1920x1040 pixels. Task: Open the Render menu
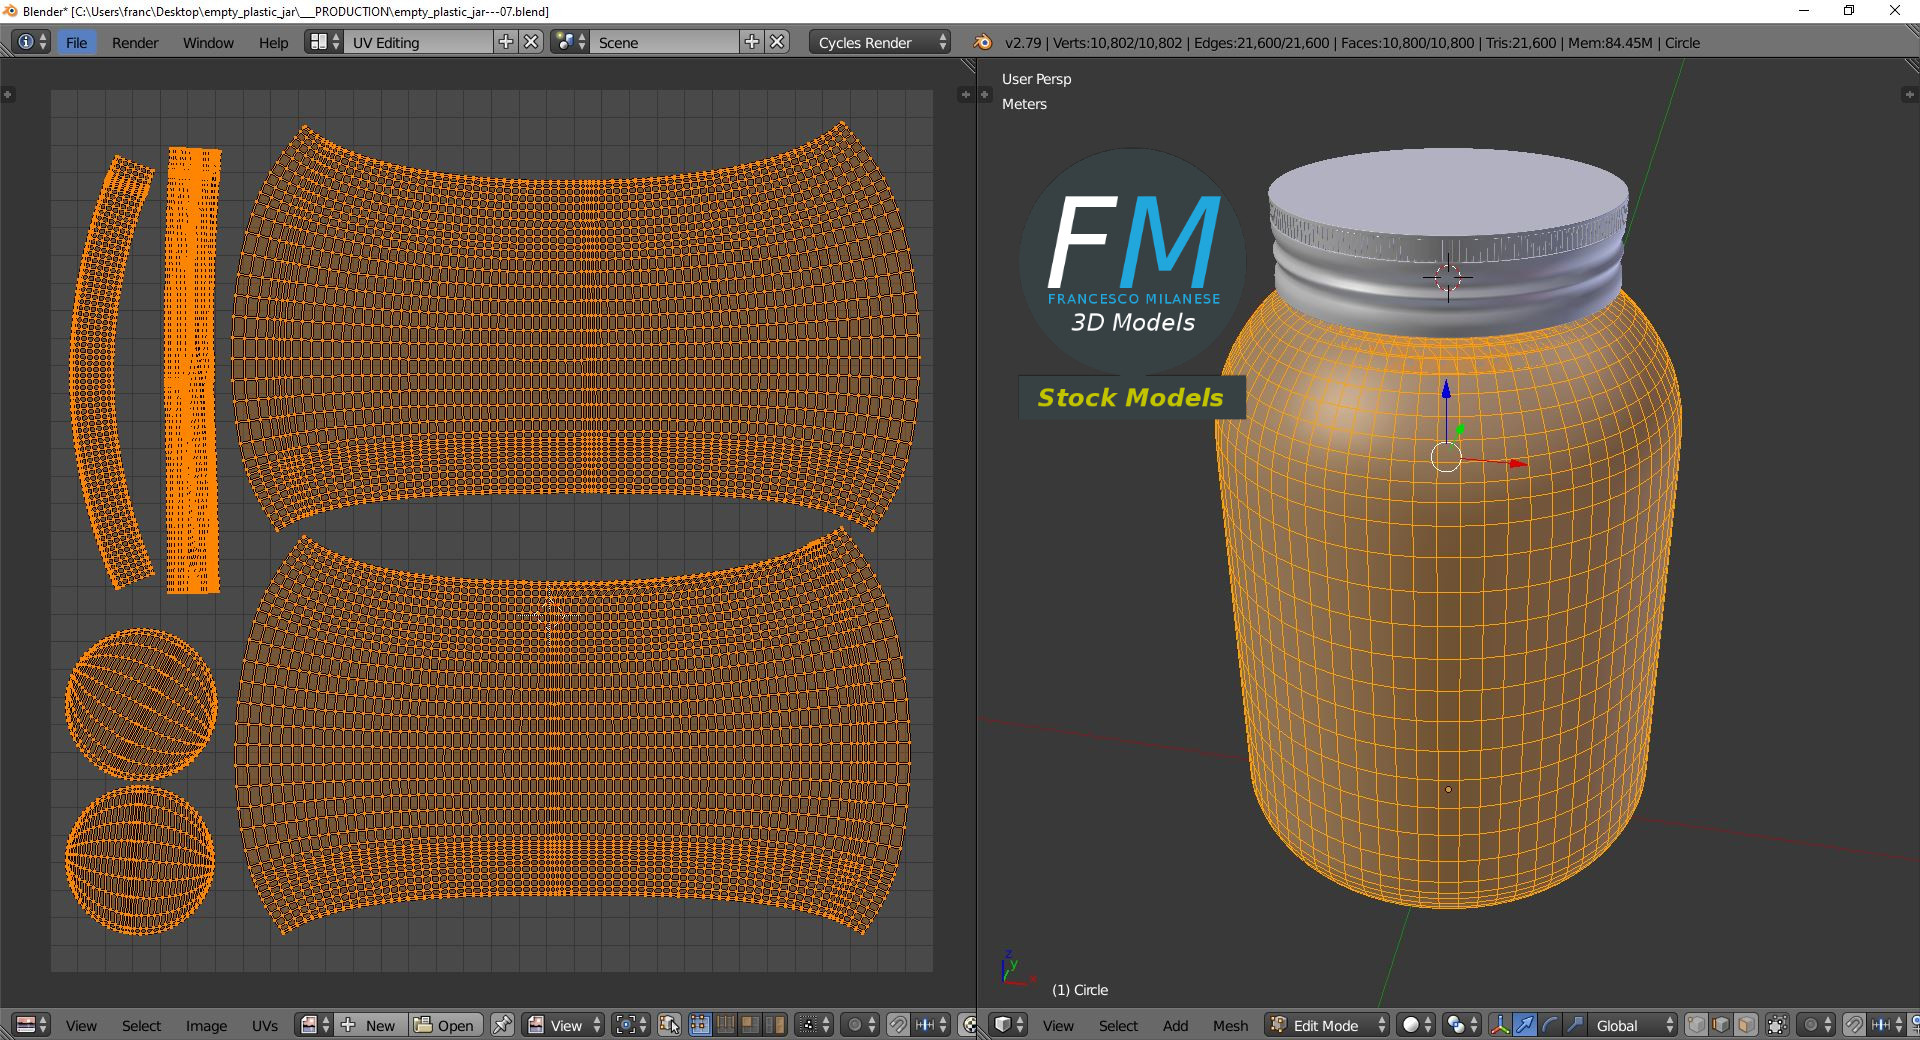click(x=135, y=43)
